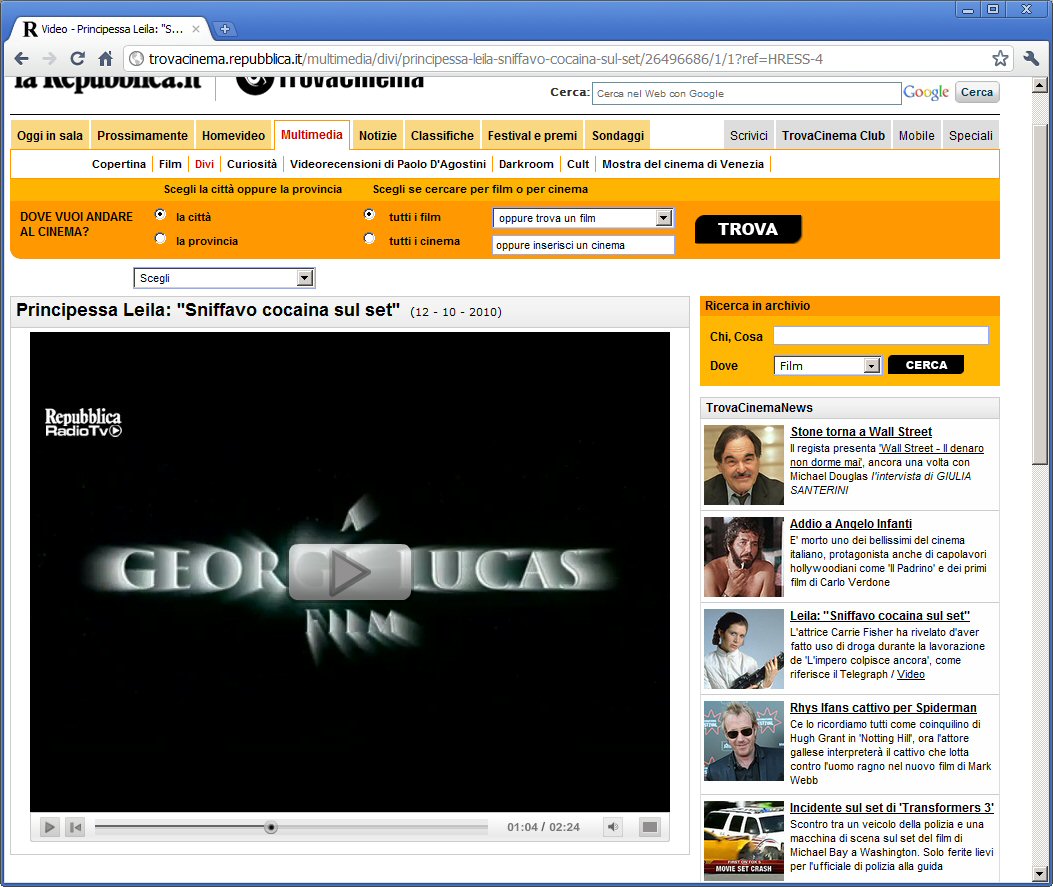Click the Transformers movie set crash thumbnail
Screen dimensions: 1053x887
click(x=743, y=841)
